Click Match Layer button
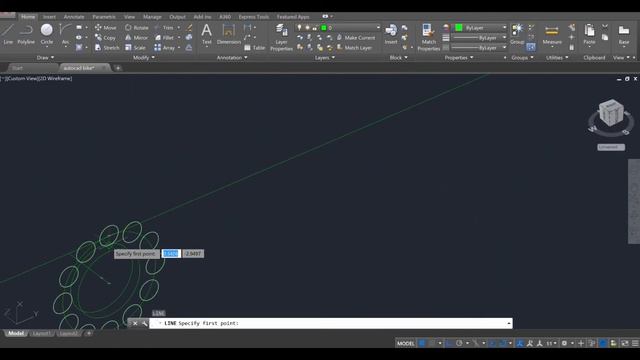This screenshot has height=360, width=640. pyautogui.click(x=354, y=48)
